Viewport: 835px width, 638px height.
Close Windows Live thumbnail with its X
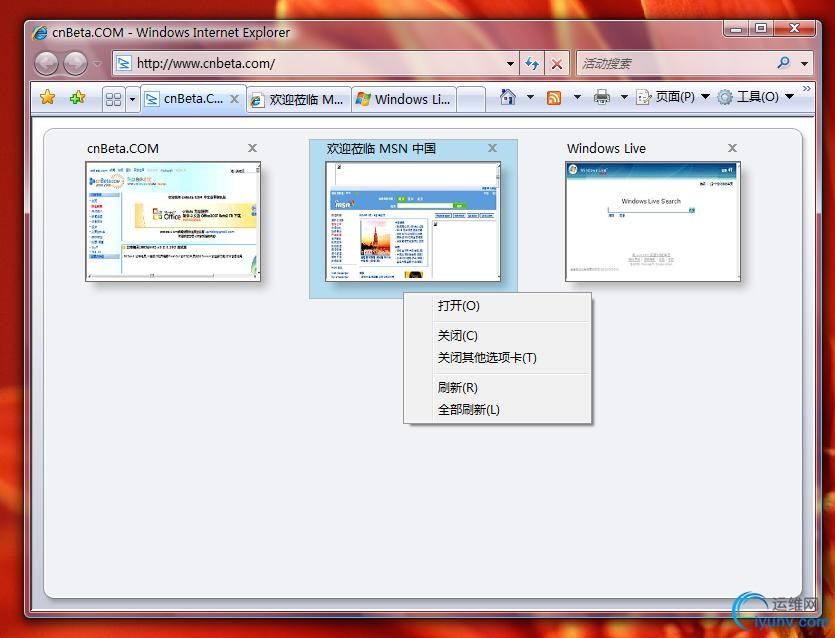[733, 148]
